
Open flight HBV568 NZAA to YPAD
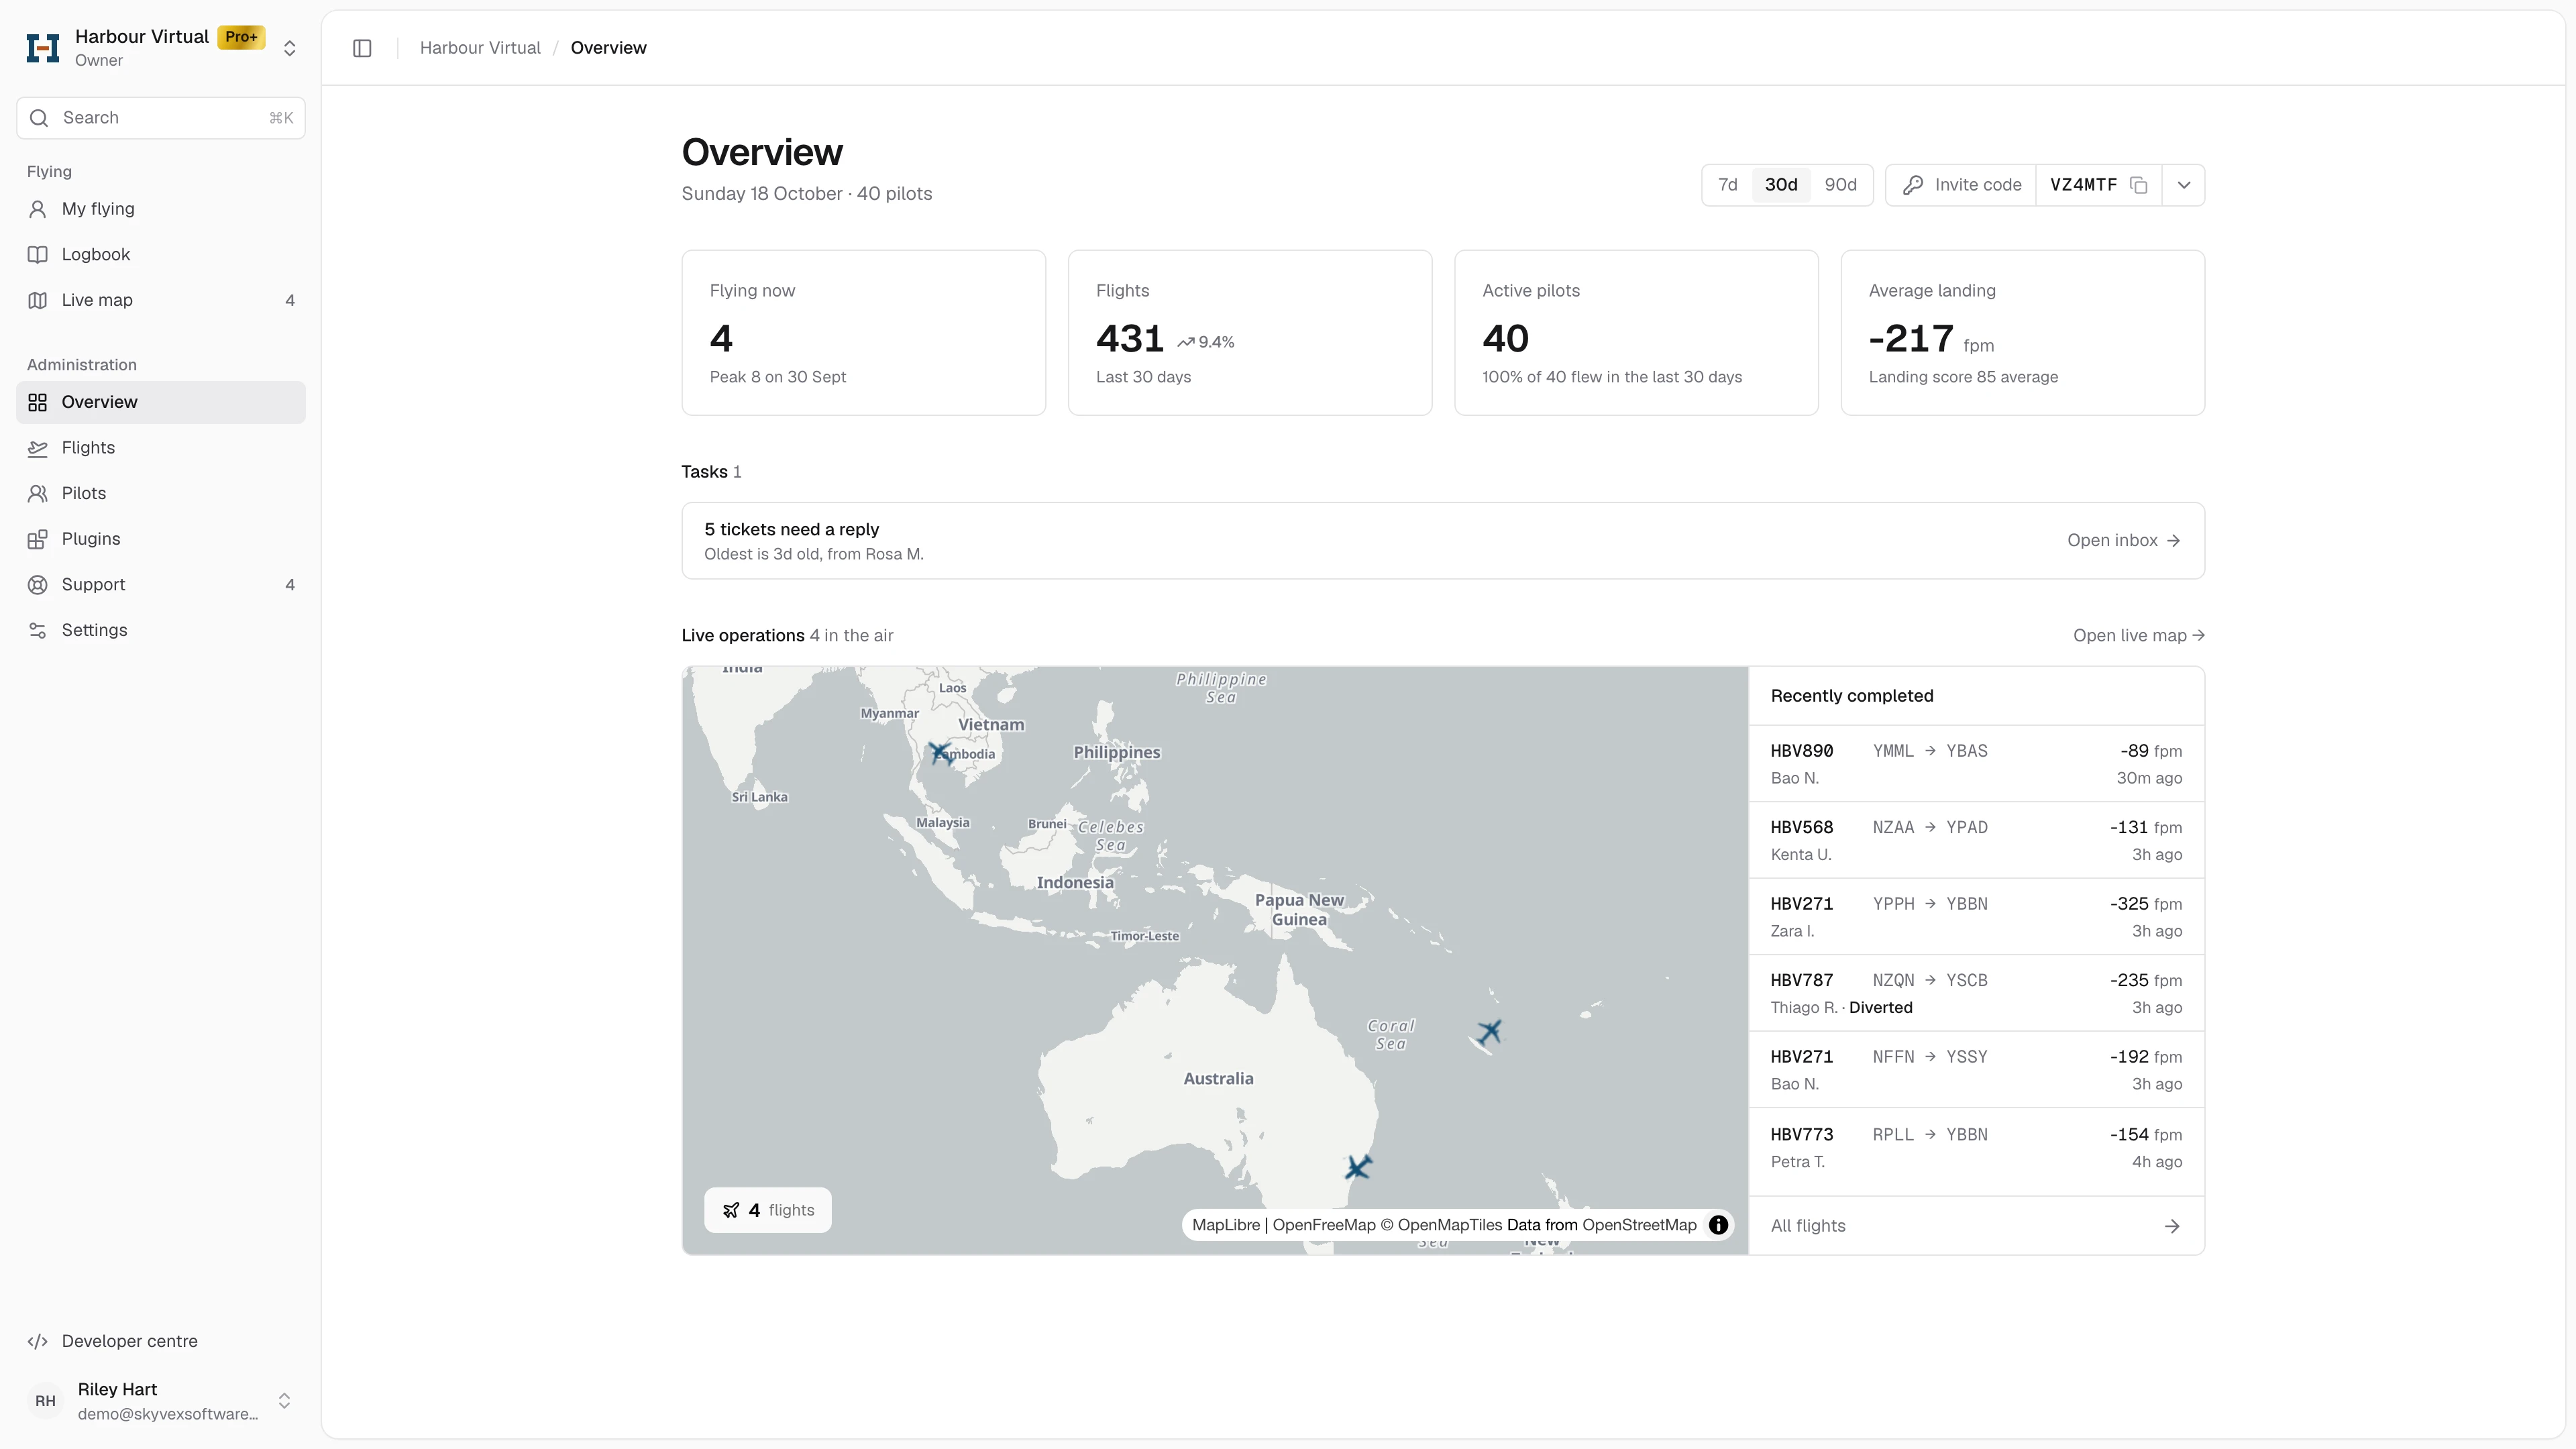coord(1976,841)
